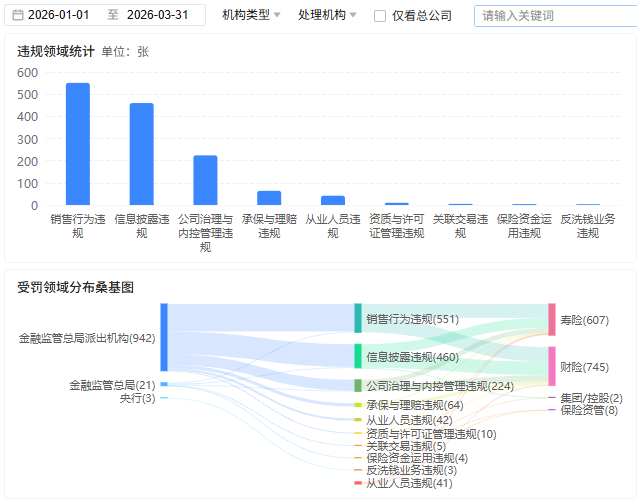Click the 公司治理与内控管理违规(224) Sankey node
Screen dimensions: 637x501
pos(358,385)
